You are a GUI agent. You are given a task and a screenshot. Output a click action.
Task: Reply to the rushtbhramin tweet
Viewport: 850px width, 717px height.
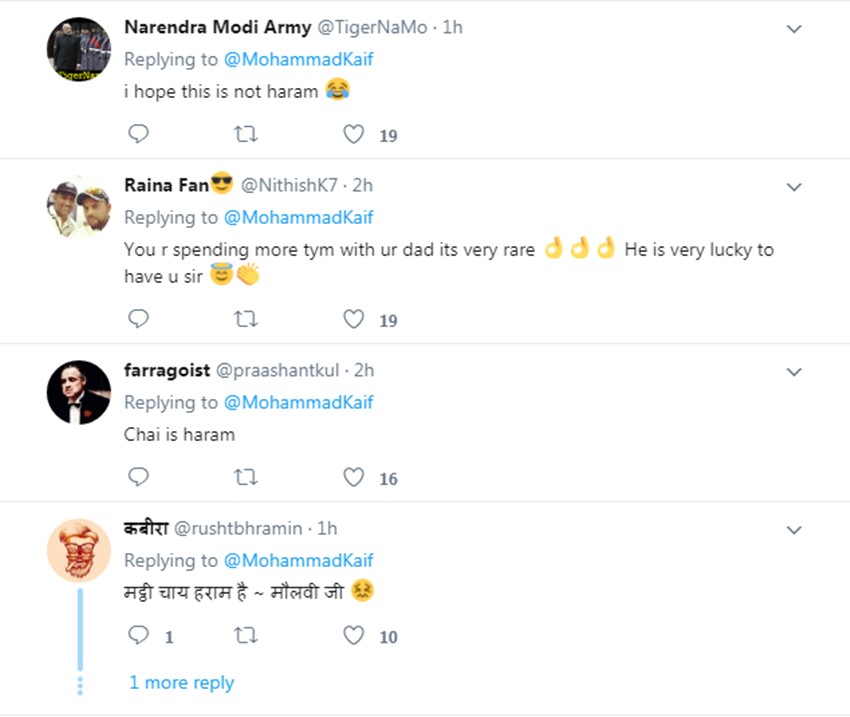pos(139,635)
